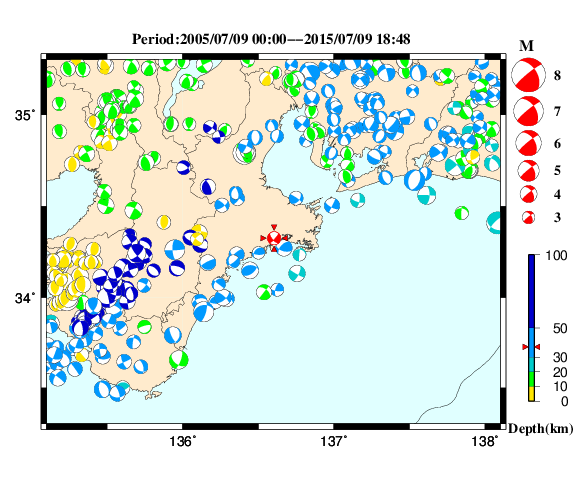The height and width of the screenshot is (500, 580).
Task: Click the "M" magnitude legend heading
Action: click(x=526, y=46)
